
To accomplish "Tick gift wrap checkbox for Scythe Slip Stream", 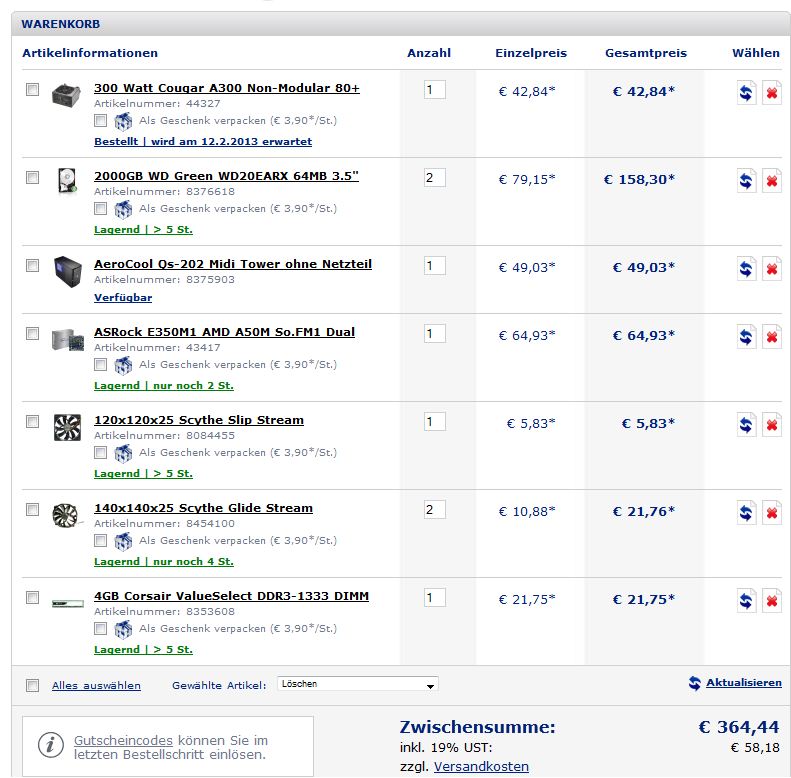I will click(x=100, y=453).
